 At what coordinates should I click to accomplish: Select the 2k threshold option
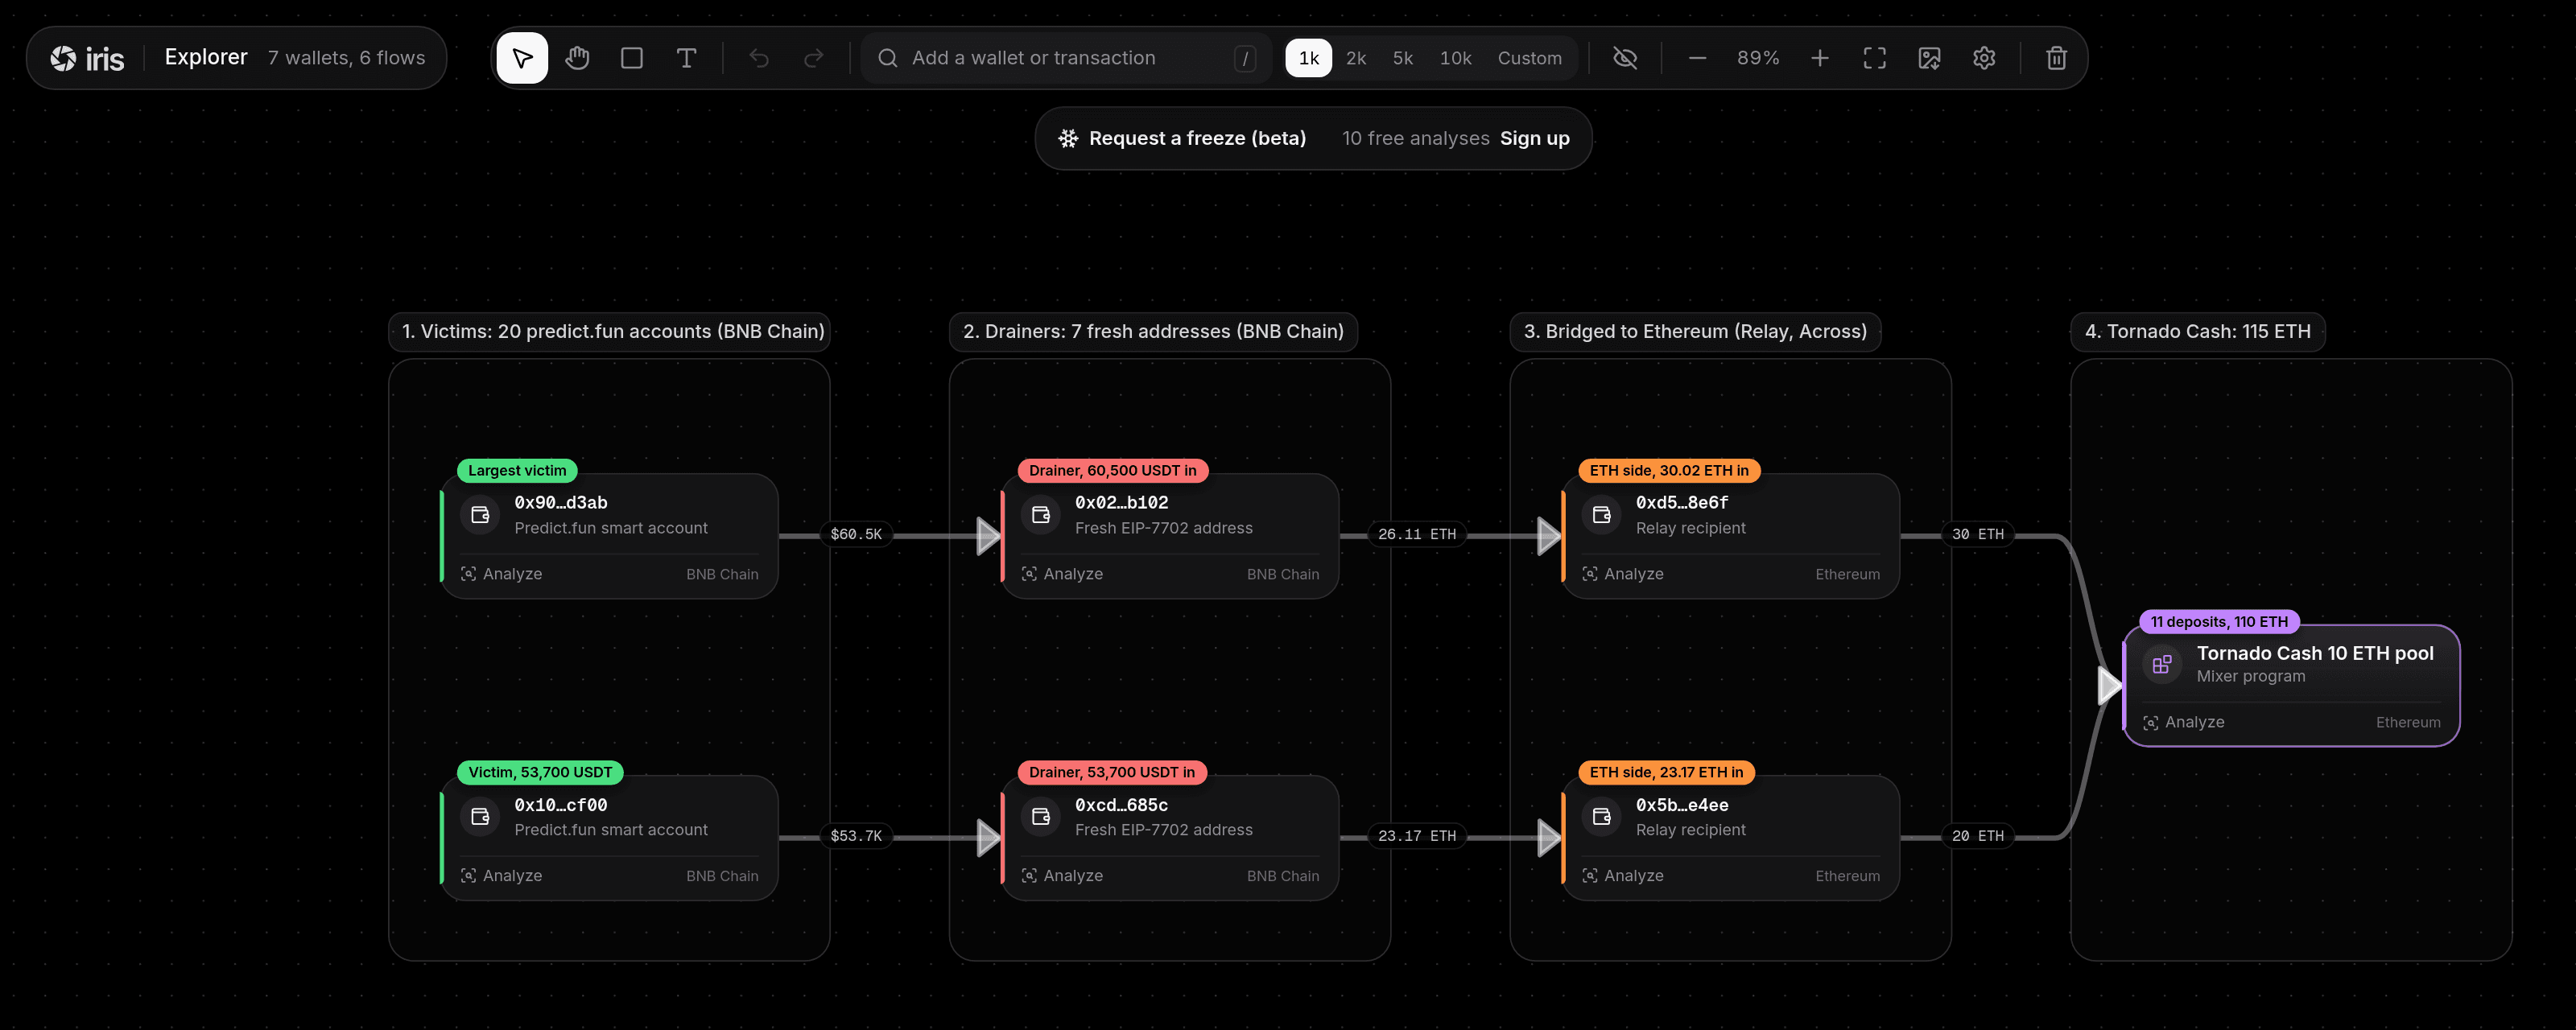[x=1356, y=58]
